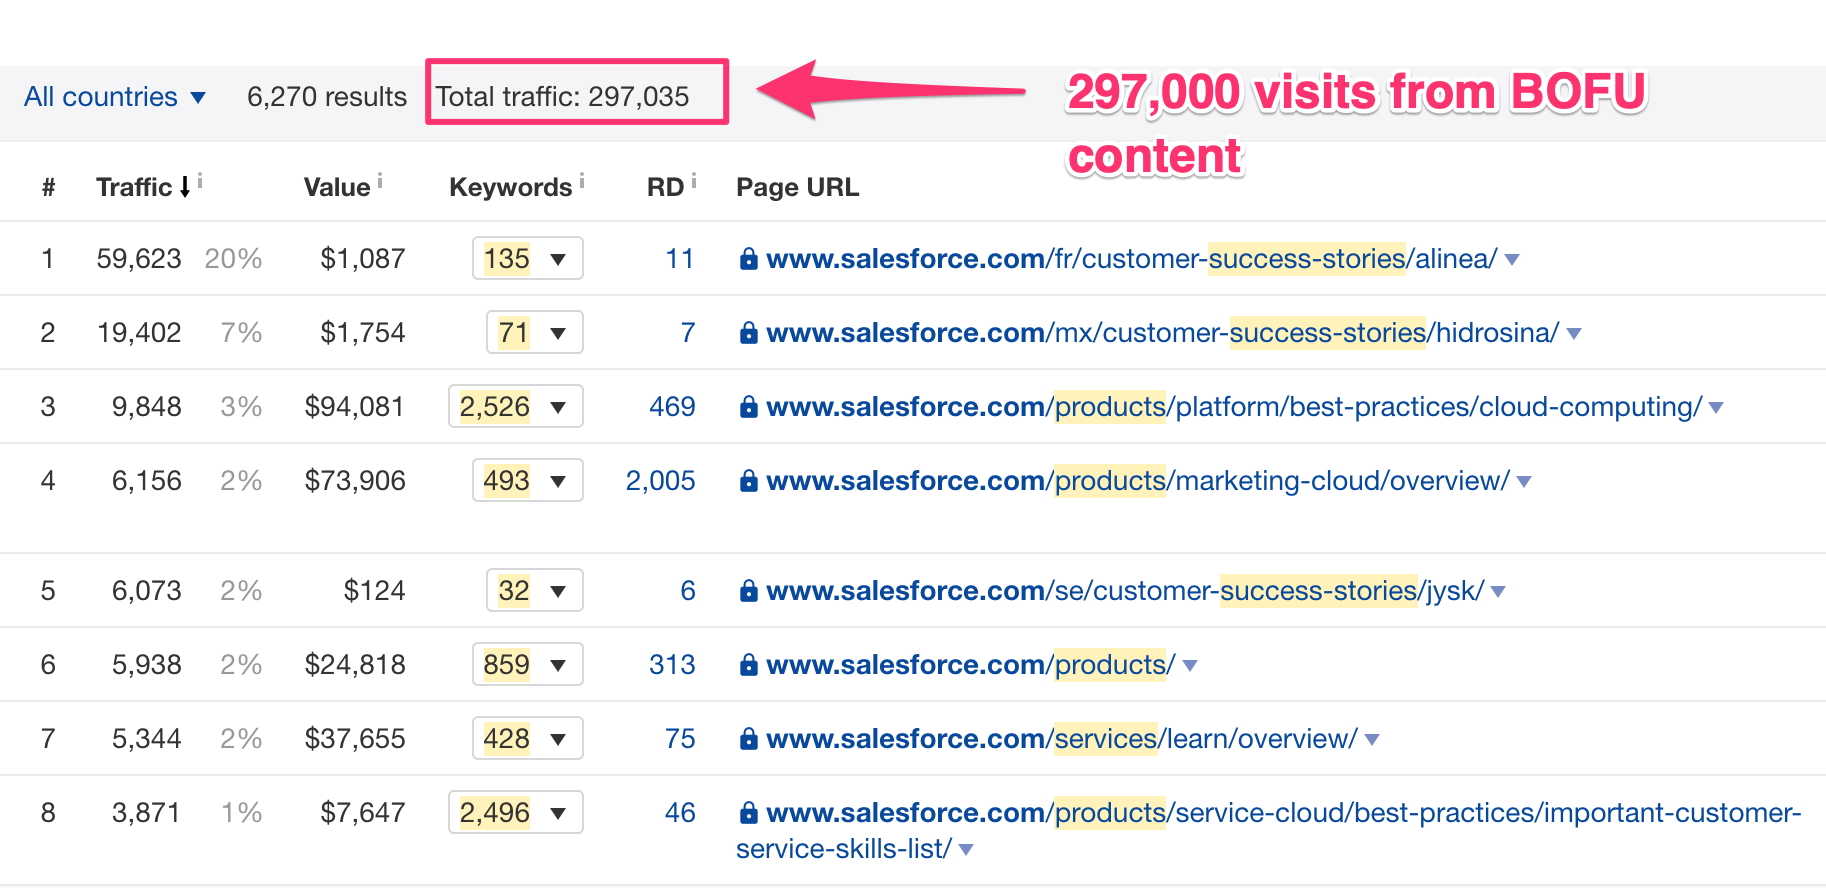Click the lock icon on marketing-cloud row
The width and height of the screenshot is (1826, 888).
pos(748,481)
